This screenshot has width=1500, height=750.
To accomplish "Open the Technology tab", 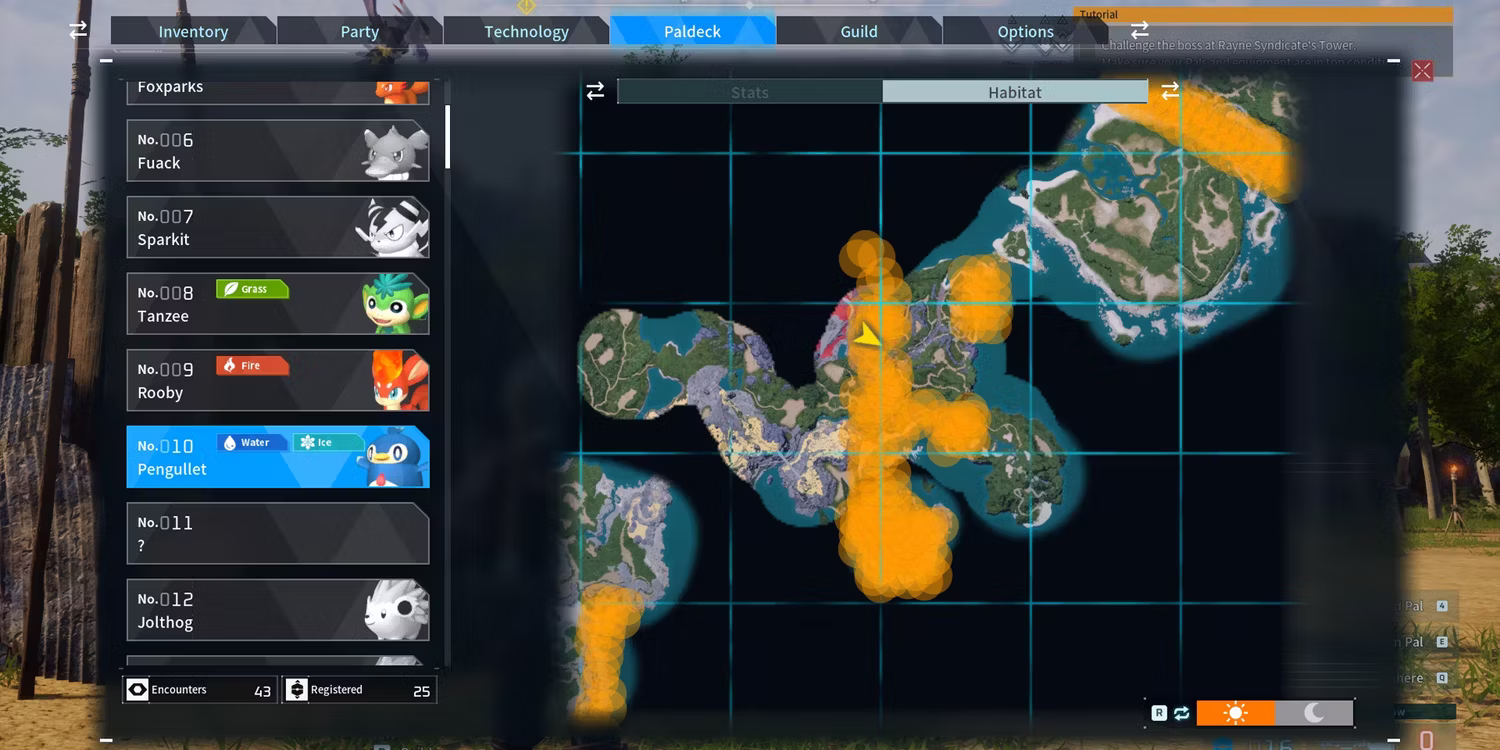I will click(x=526, y=31).
